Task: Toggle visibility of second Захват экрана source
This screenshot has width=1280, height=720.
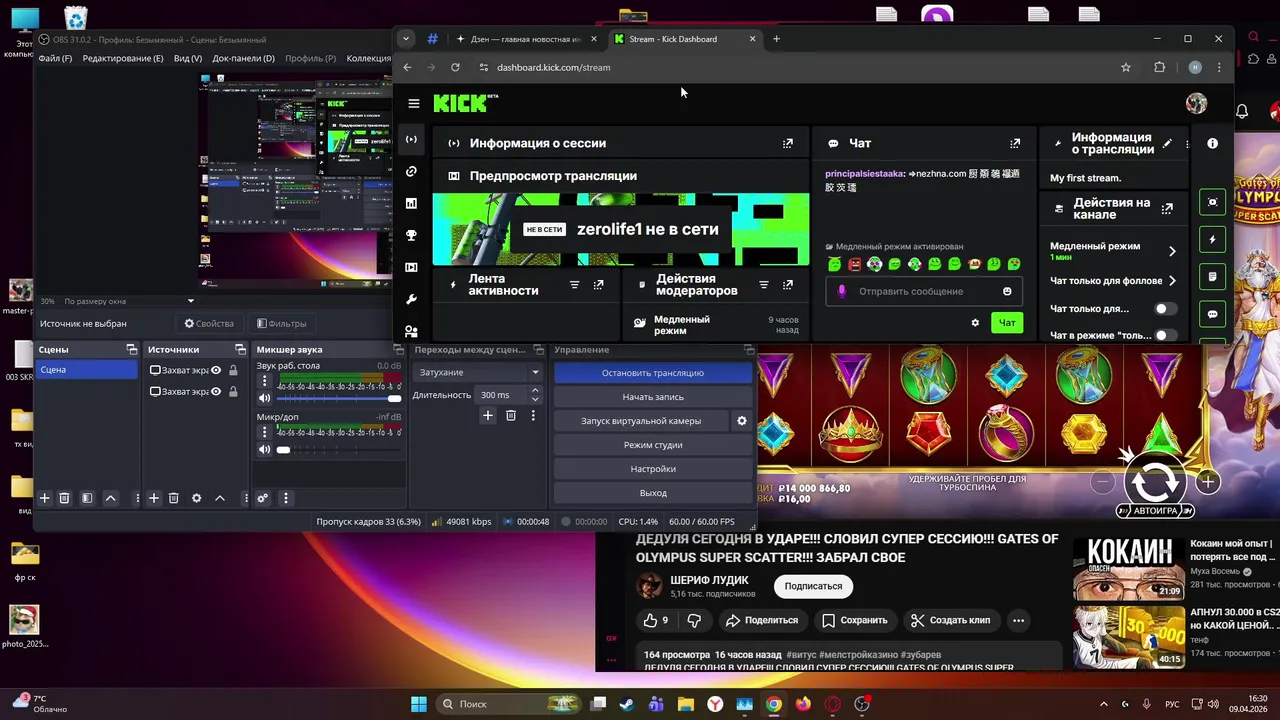Action: pos(215,392)
